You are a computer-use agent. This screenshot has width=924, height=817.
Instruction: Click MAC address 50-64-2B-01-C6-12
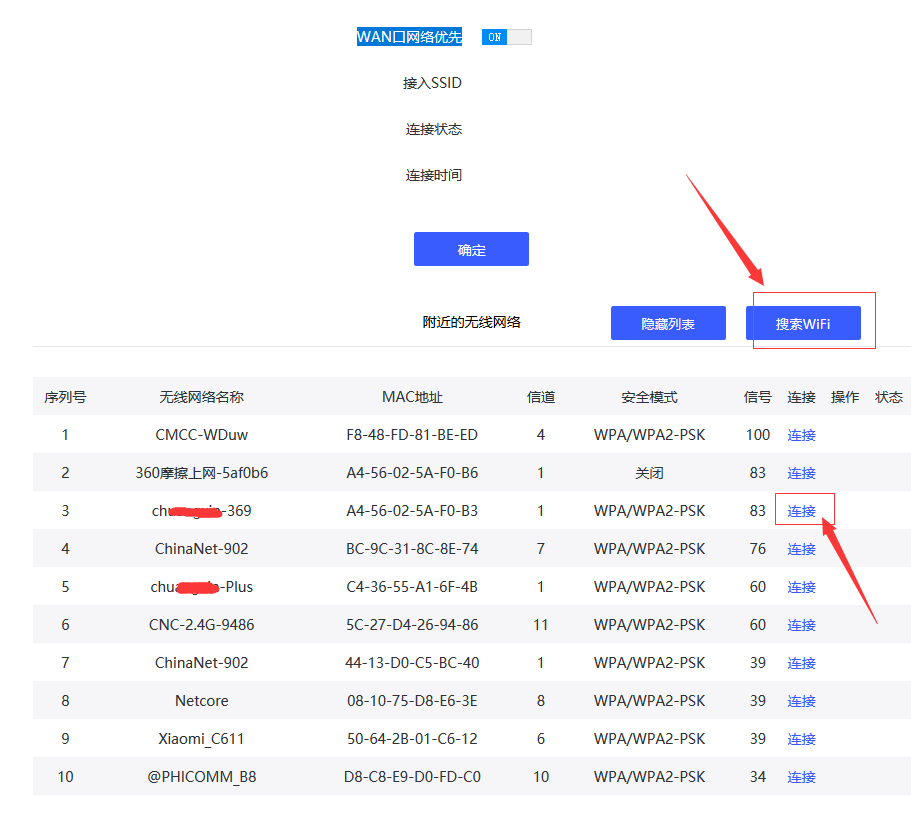[x=412, y=739]
